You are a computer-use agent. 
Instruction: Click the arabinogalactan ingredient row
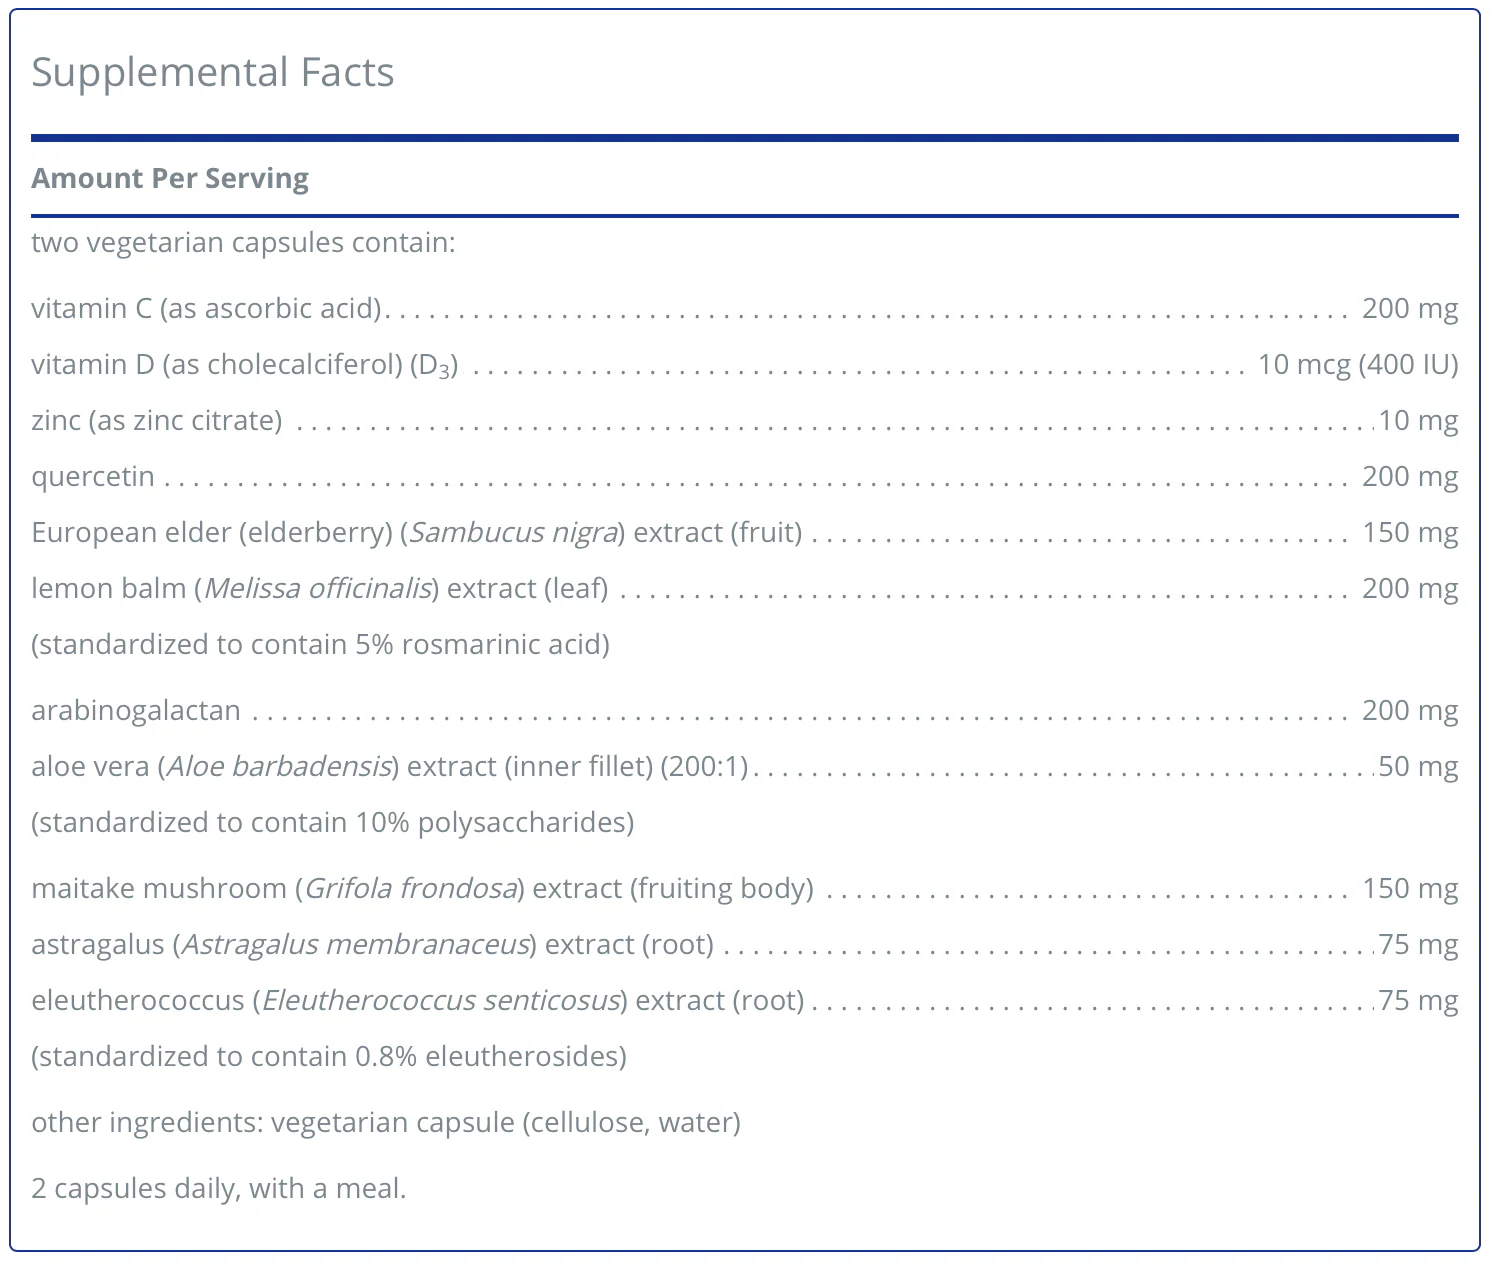click(745, 710)
